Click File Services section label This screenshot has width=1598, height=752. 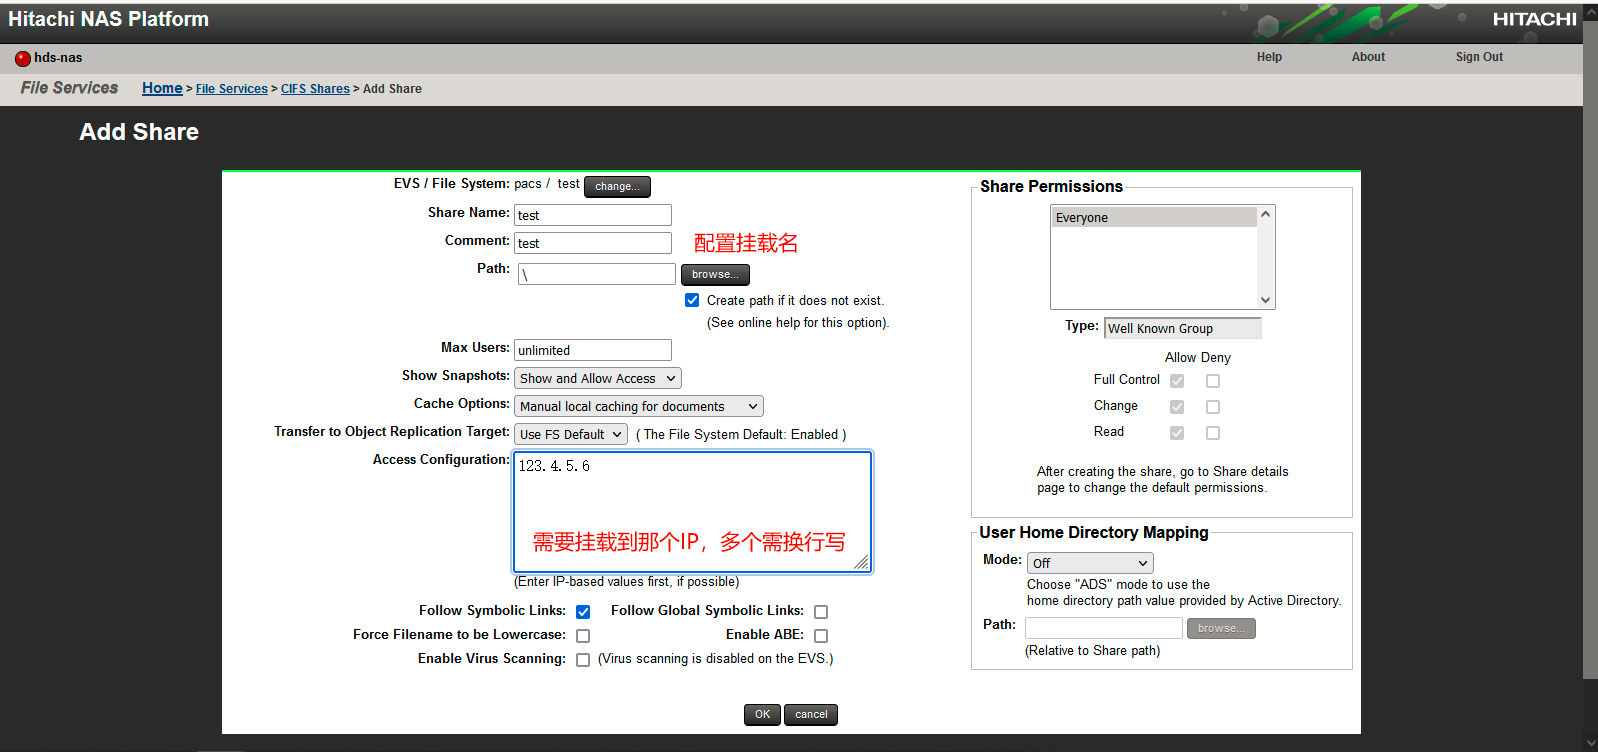(x=69, y=88)
